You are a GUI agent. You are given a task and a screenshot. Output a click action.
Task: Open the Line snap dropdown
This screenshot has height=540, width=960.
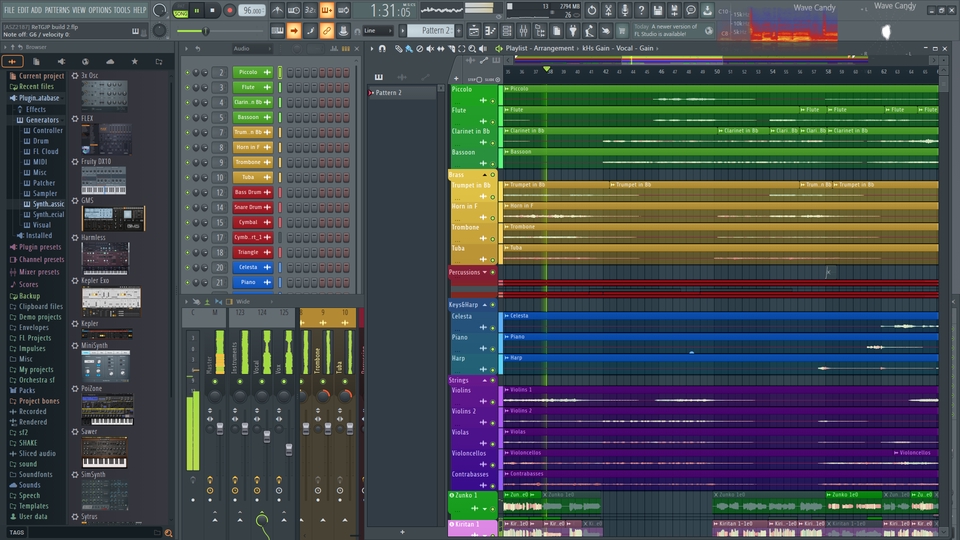[378, 31]
